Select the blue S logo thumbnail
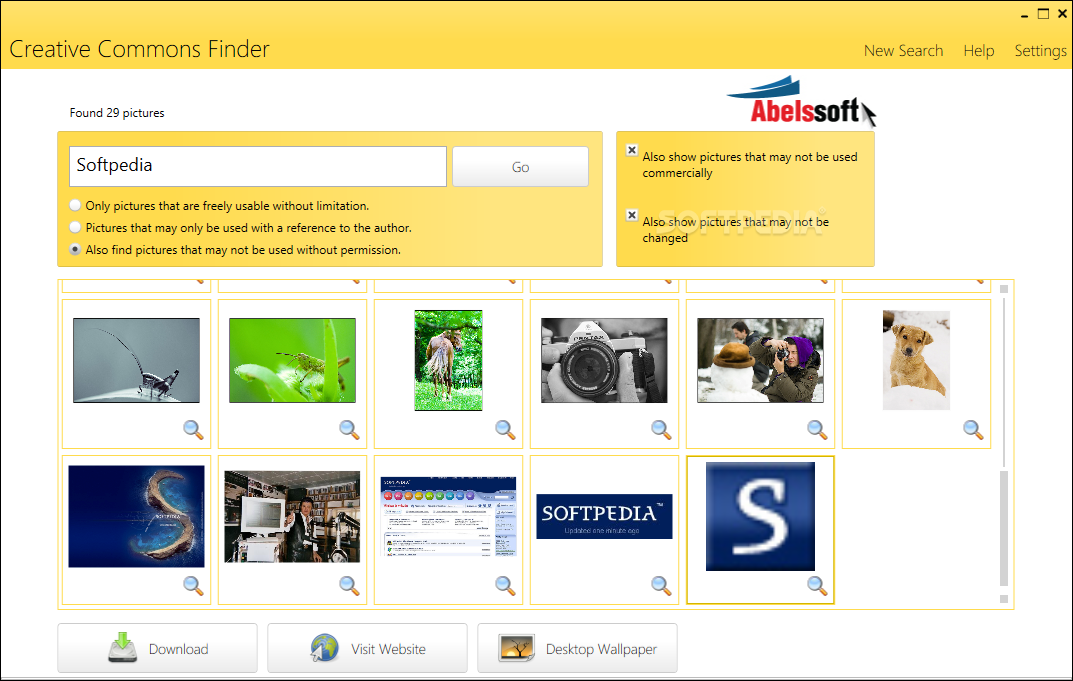 point(760,516)
